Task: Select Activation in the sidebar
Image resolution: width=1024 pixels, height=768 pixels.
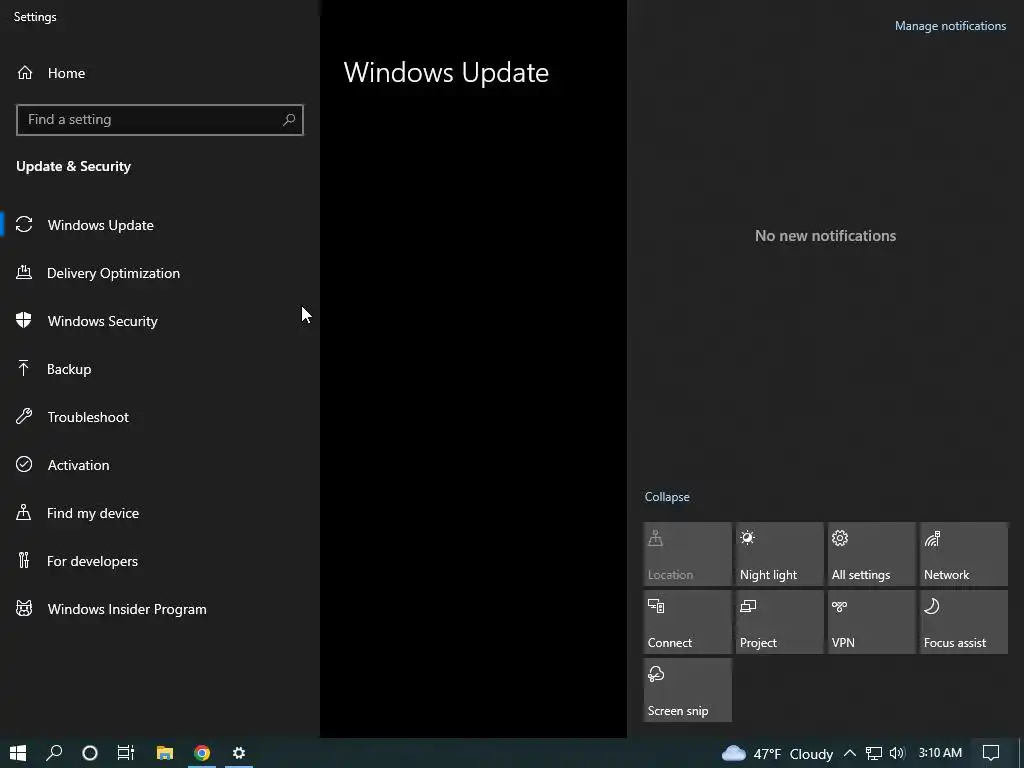Action: point(159,465)
